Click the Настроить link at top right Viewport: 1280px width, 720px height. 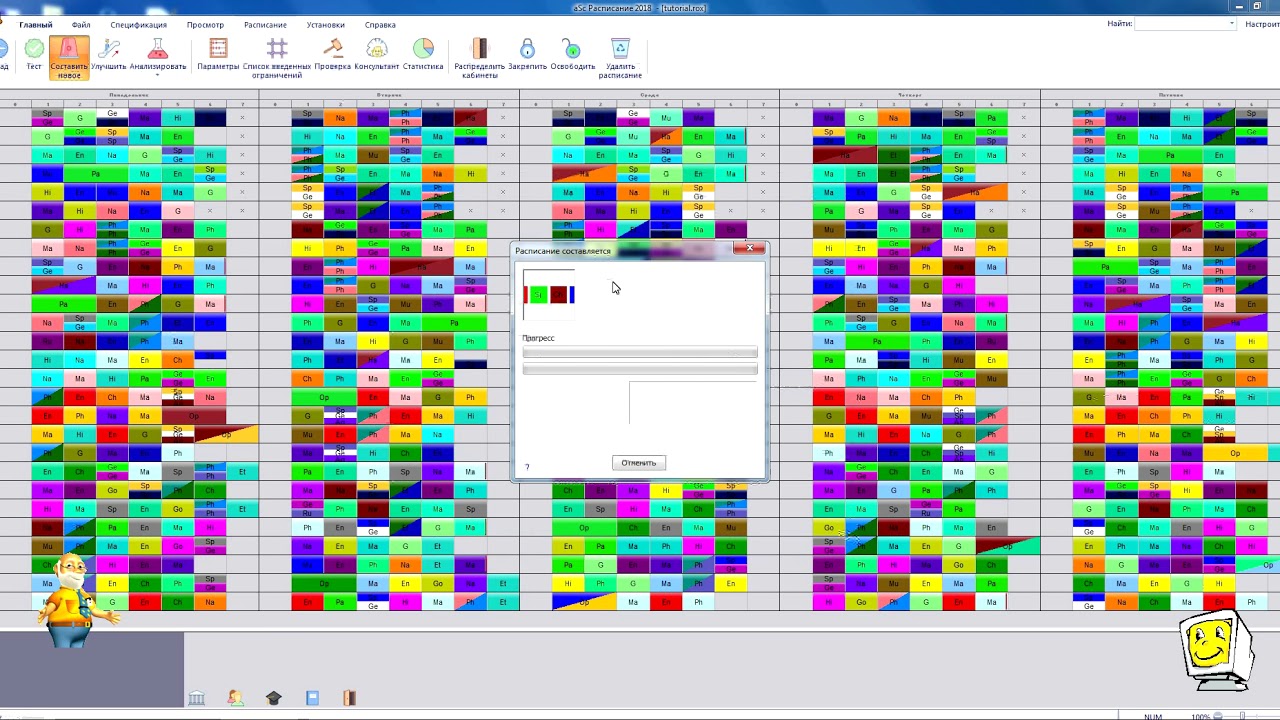tap(1262, 24)
